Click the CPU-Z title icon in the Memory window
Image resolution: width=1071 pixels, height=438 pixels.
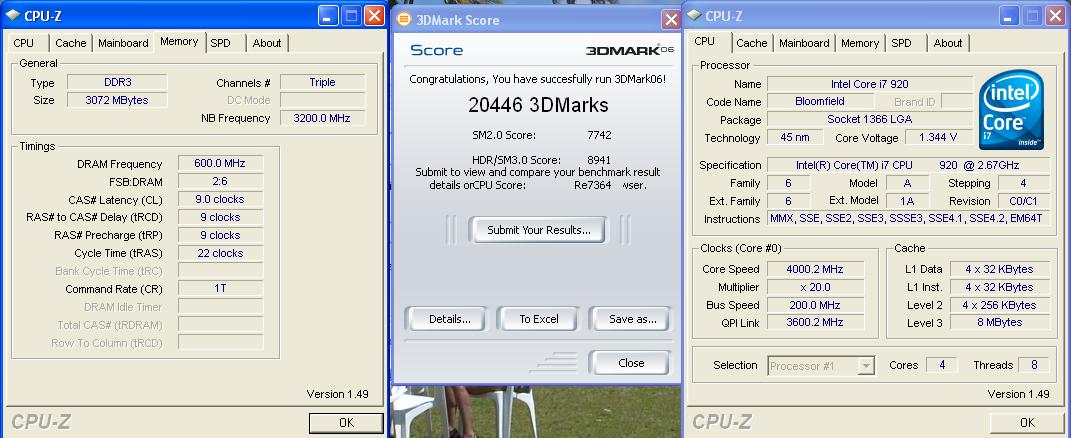(x=12, y=16)
